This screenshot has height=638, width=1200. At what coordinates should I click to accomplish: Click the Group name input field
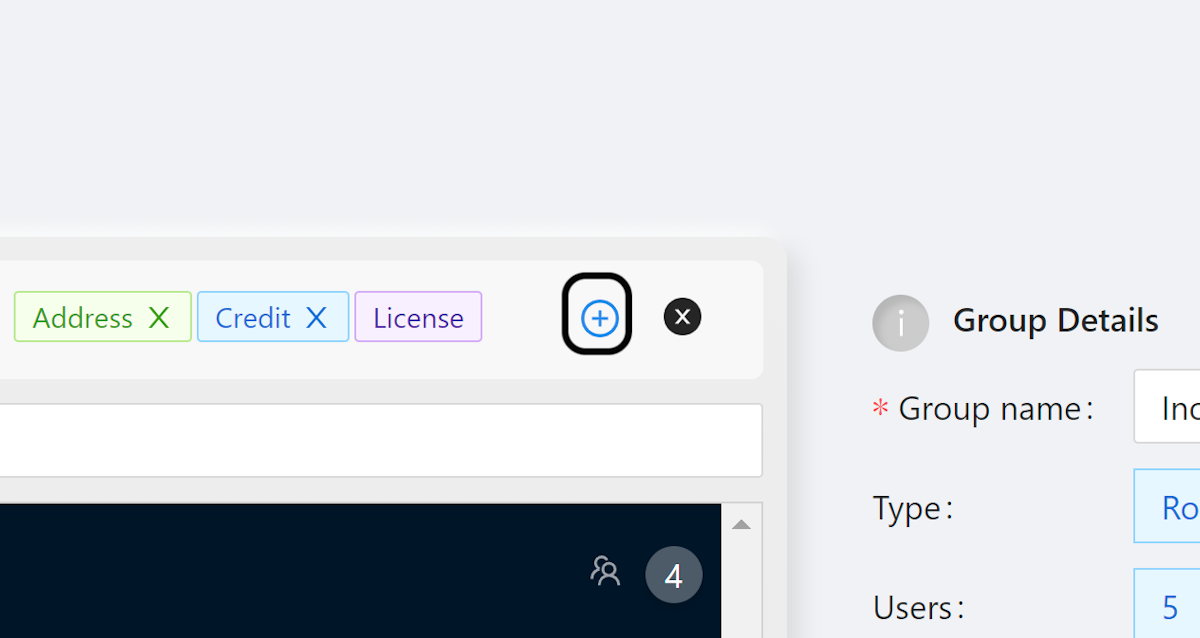point(1167,406)
